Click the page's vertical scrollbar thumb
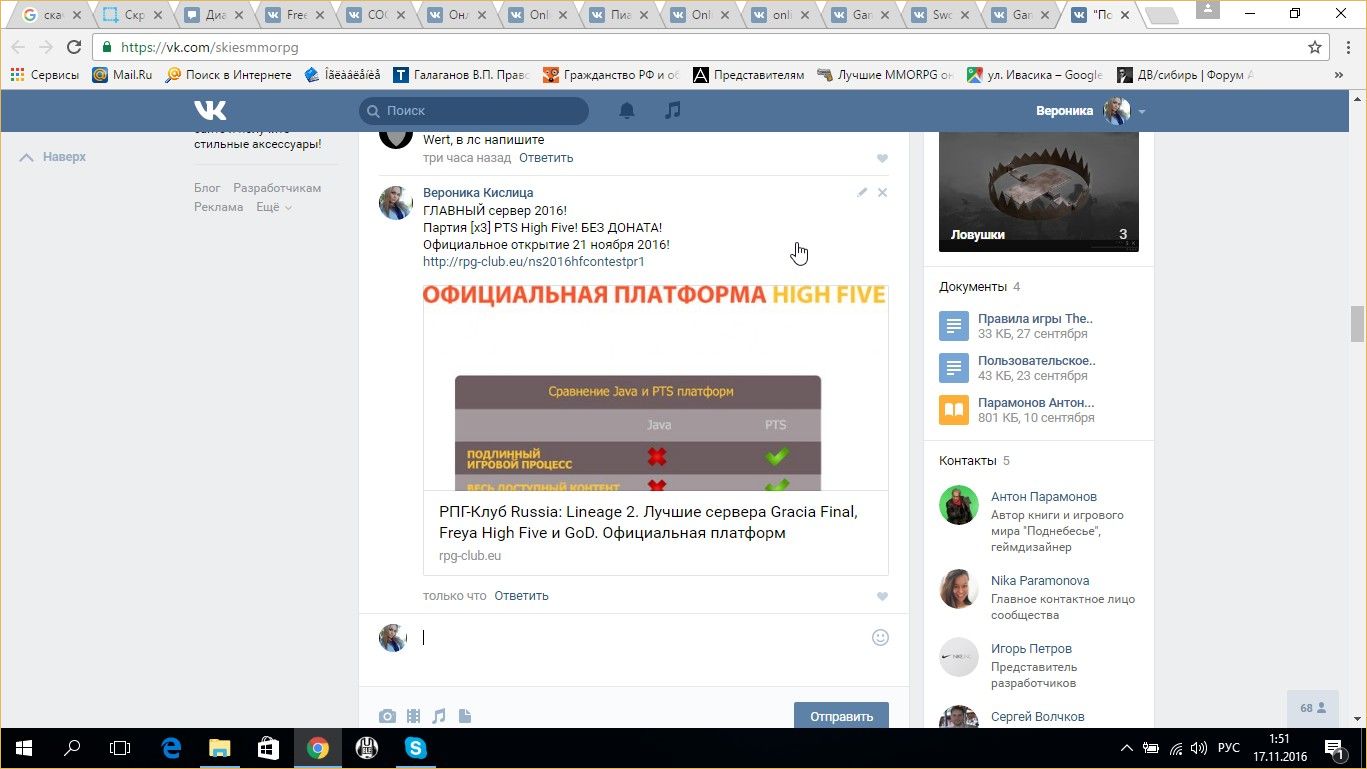 click(x=1357, y=324)
